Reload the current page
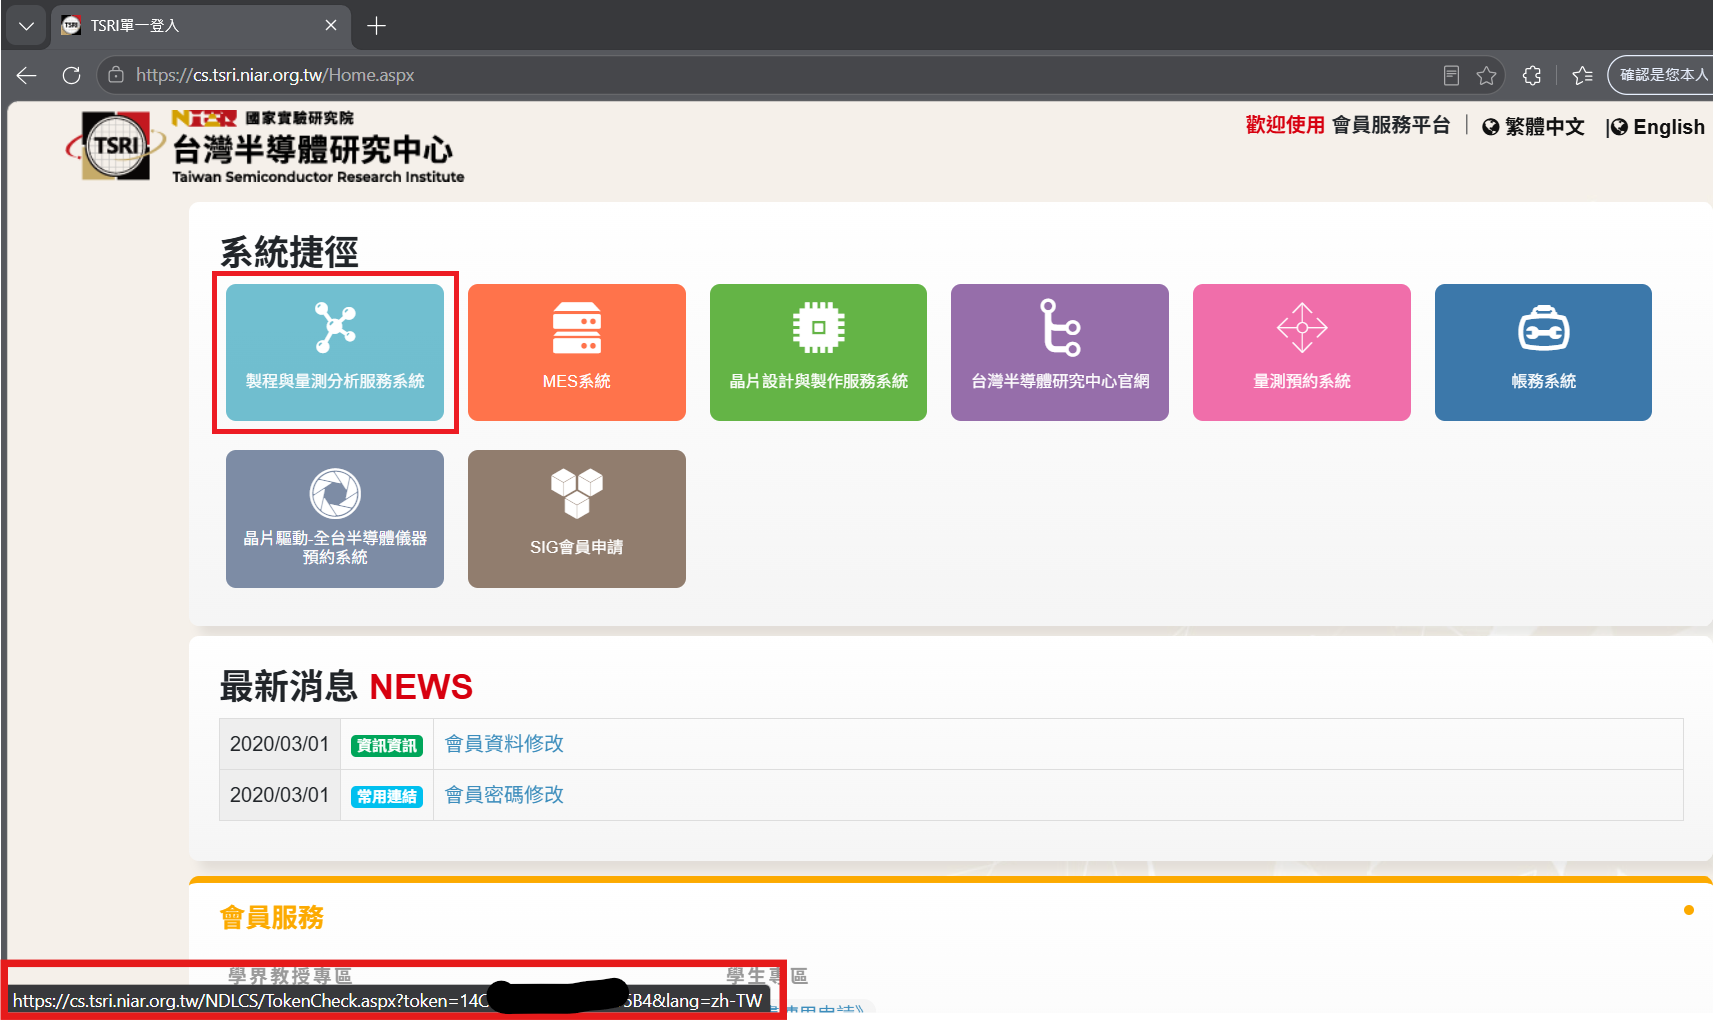 tap(71, 75)
